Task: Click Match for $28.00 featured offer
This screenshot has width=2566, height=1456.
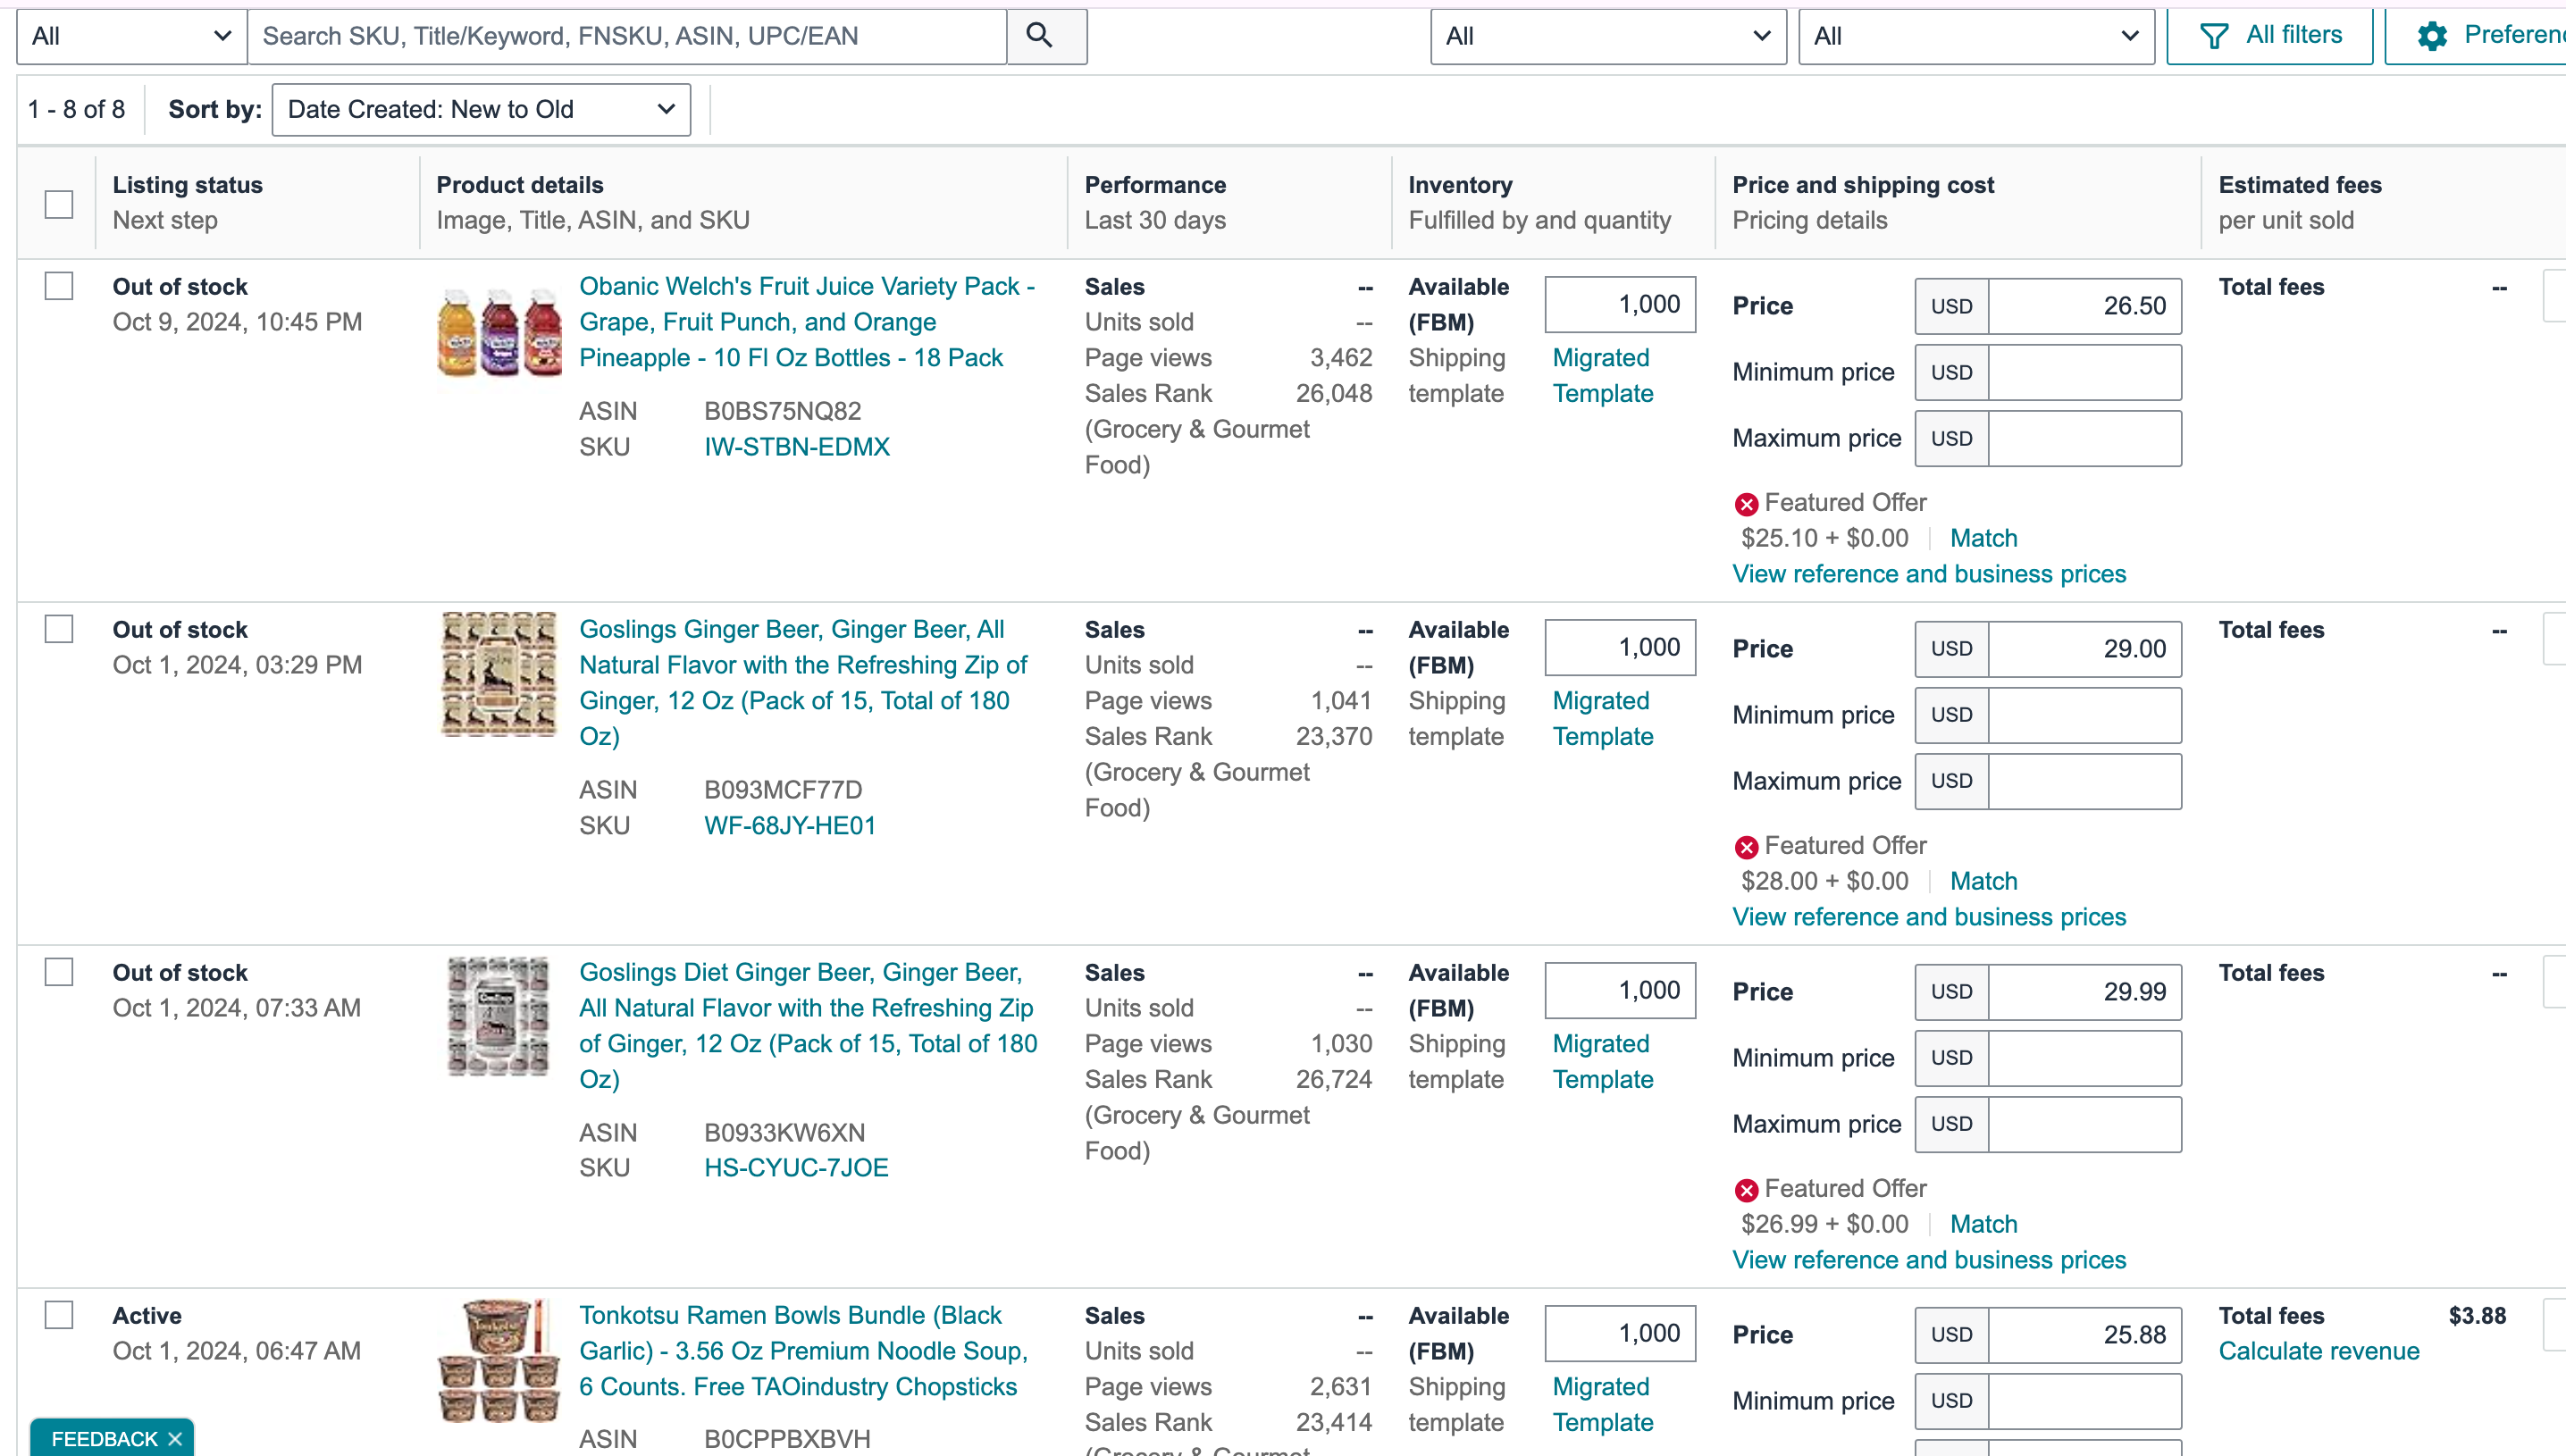Action: [1984, 882]
